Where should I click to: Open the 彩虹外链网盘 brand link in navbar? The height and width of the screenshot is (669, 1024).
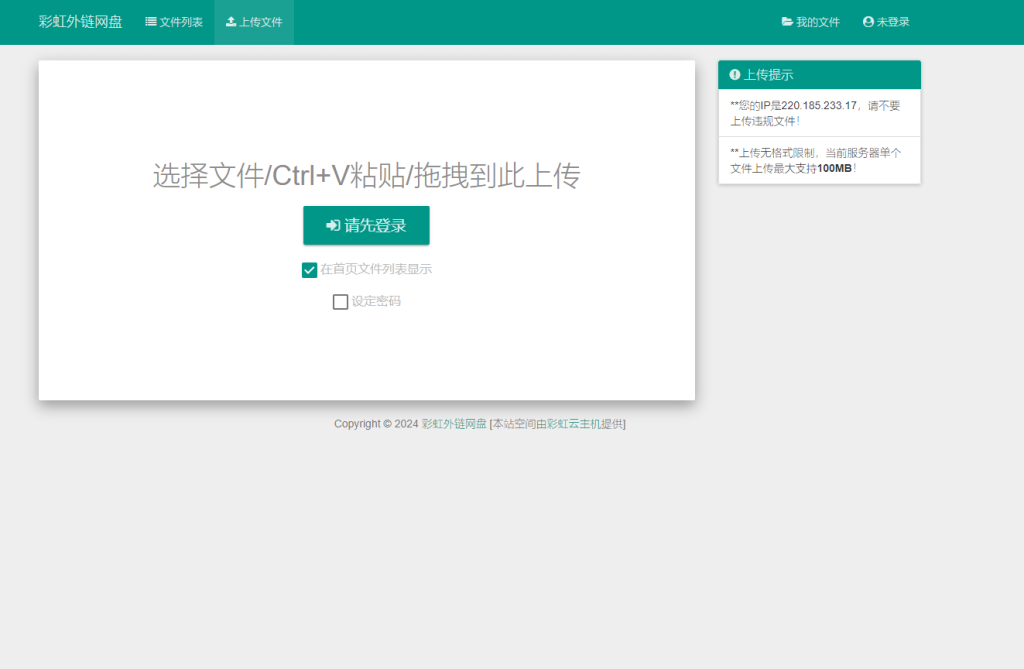click(x=80, y=22)
